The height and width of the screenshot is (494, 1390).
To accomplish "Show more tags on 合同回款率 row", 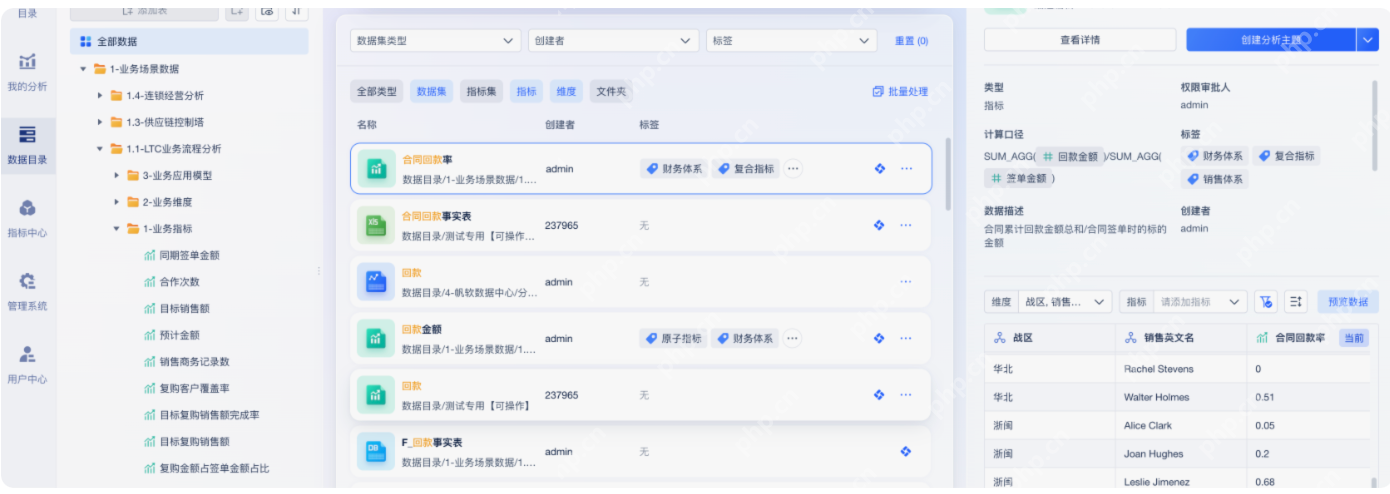I will point(793,169).
